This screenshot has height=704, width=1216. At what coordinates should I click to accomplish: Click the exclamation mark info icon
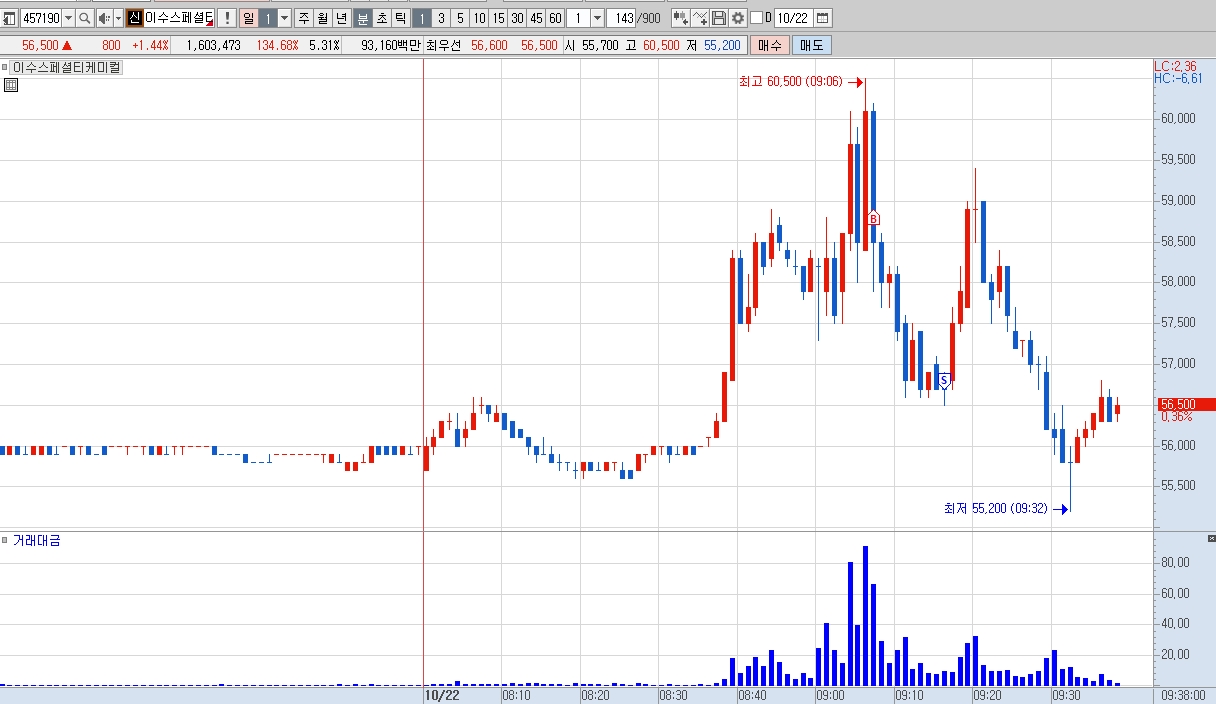[x=227, y=18]
